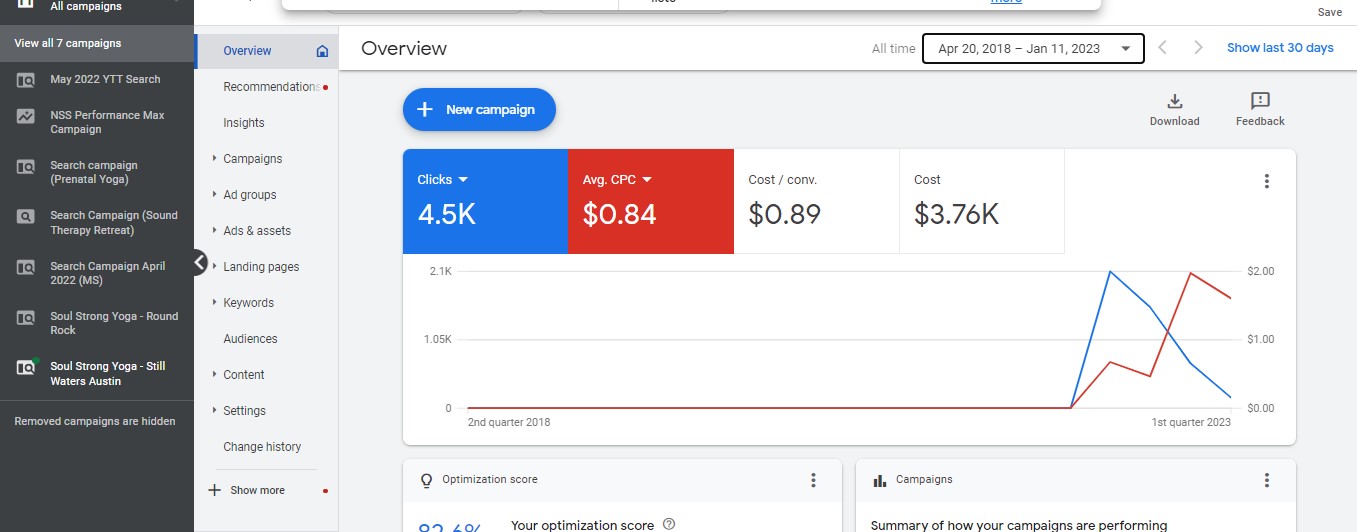Click the plus icon beside Show more

point(214,490)
